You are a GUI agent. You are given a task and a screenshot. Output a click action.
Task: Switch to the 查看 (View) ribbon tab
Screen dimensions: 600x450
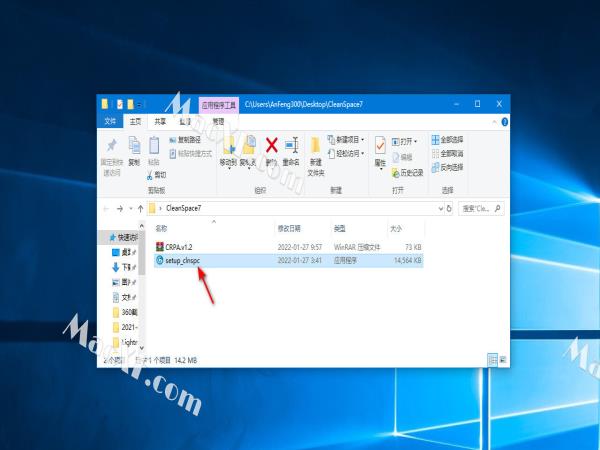click(x=185, y=121)
